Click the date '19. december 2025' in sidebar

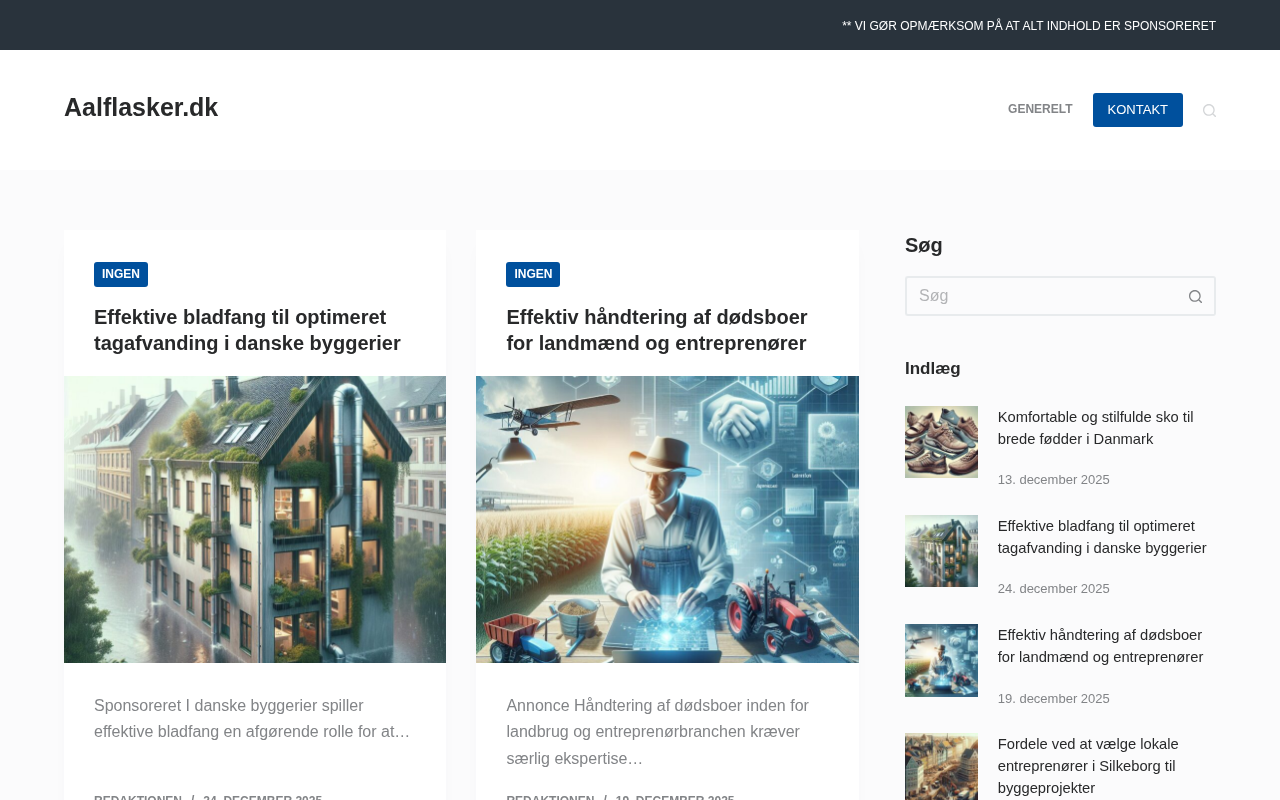(1054, 699)
